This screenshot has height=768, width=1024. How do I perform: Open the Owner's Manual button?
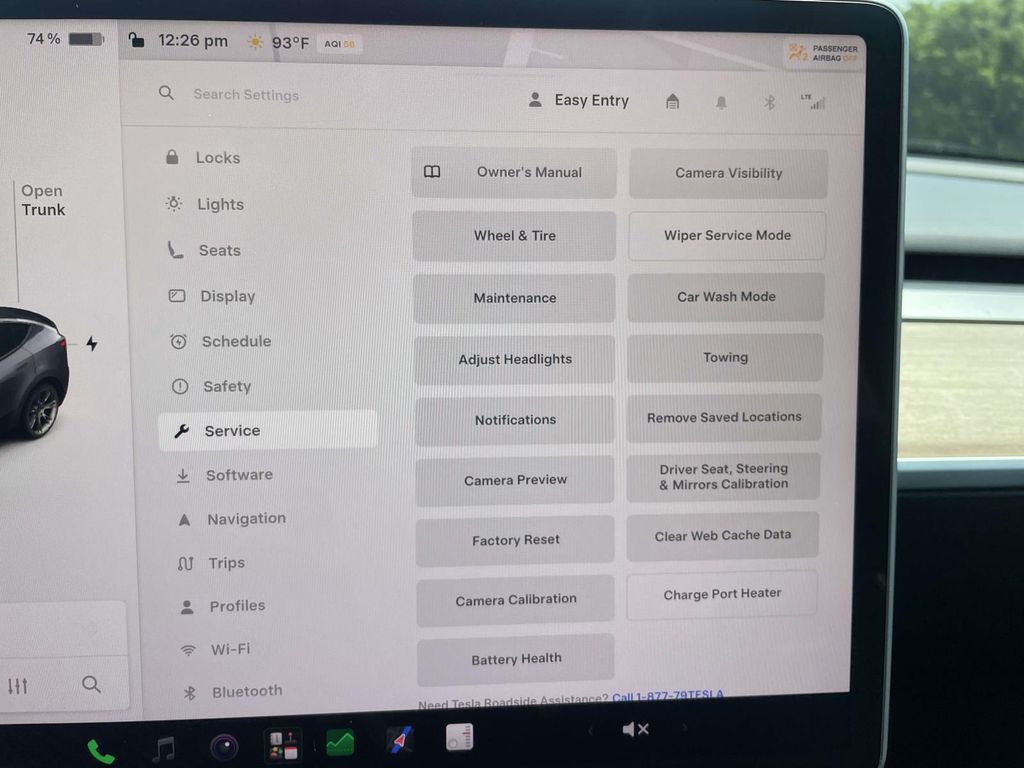(514, 172)
